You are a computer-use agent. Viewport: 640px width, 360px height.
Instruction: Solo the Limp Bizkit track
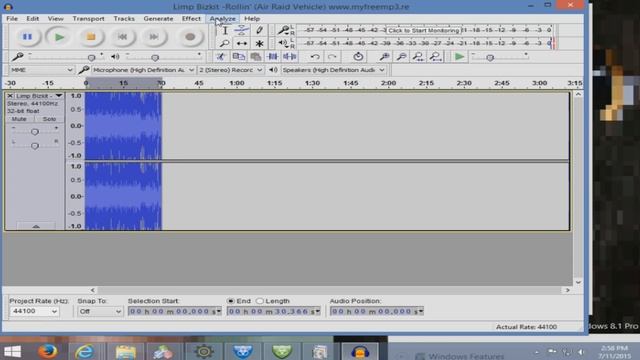click(49, 119)
